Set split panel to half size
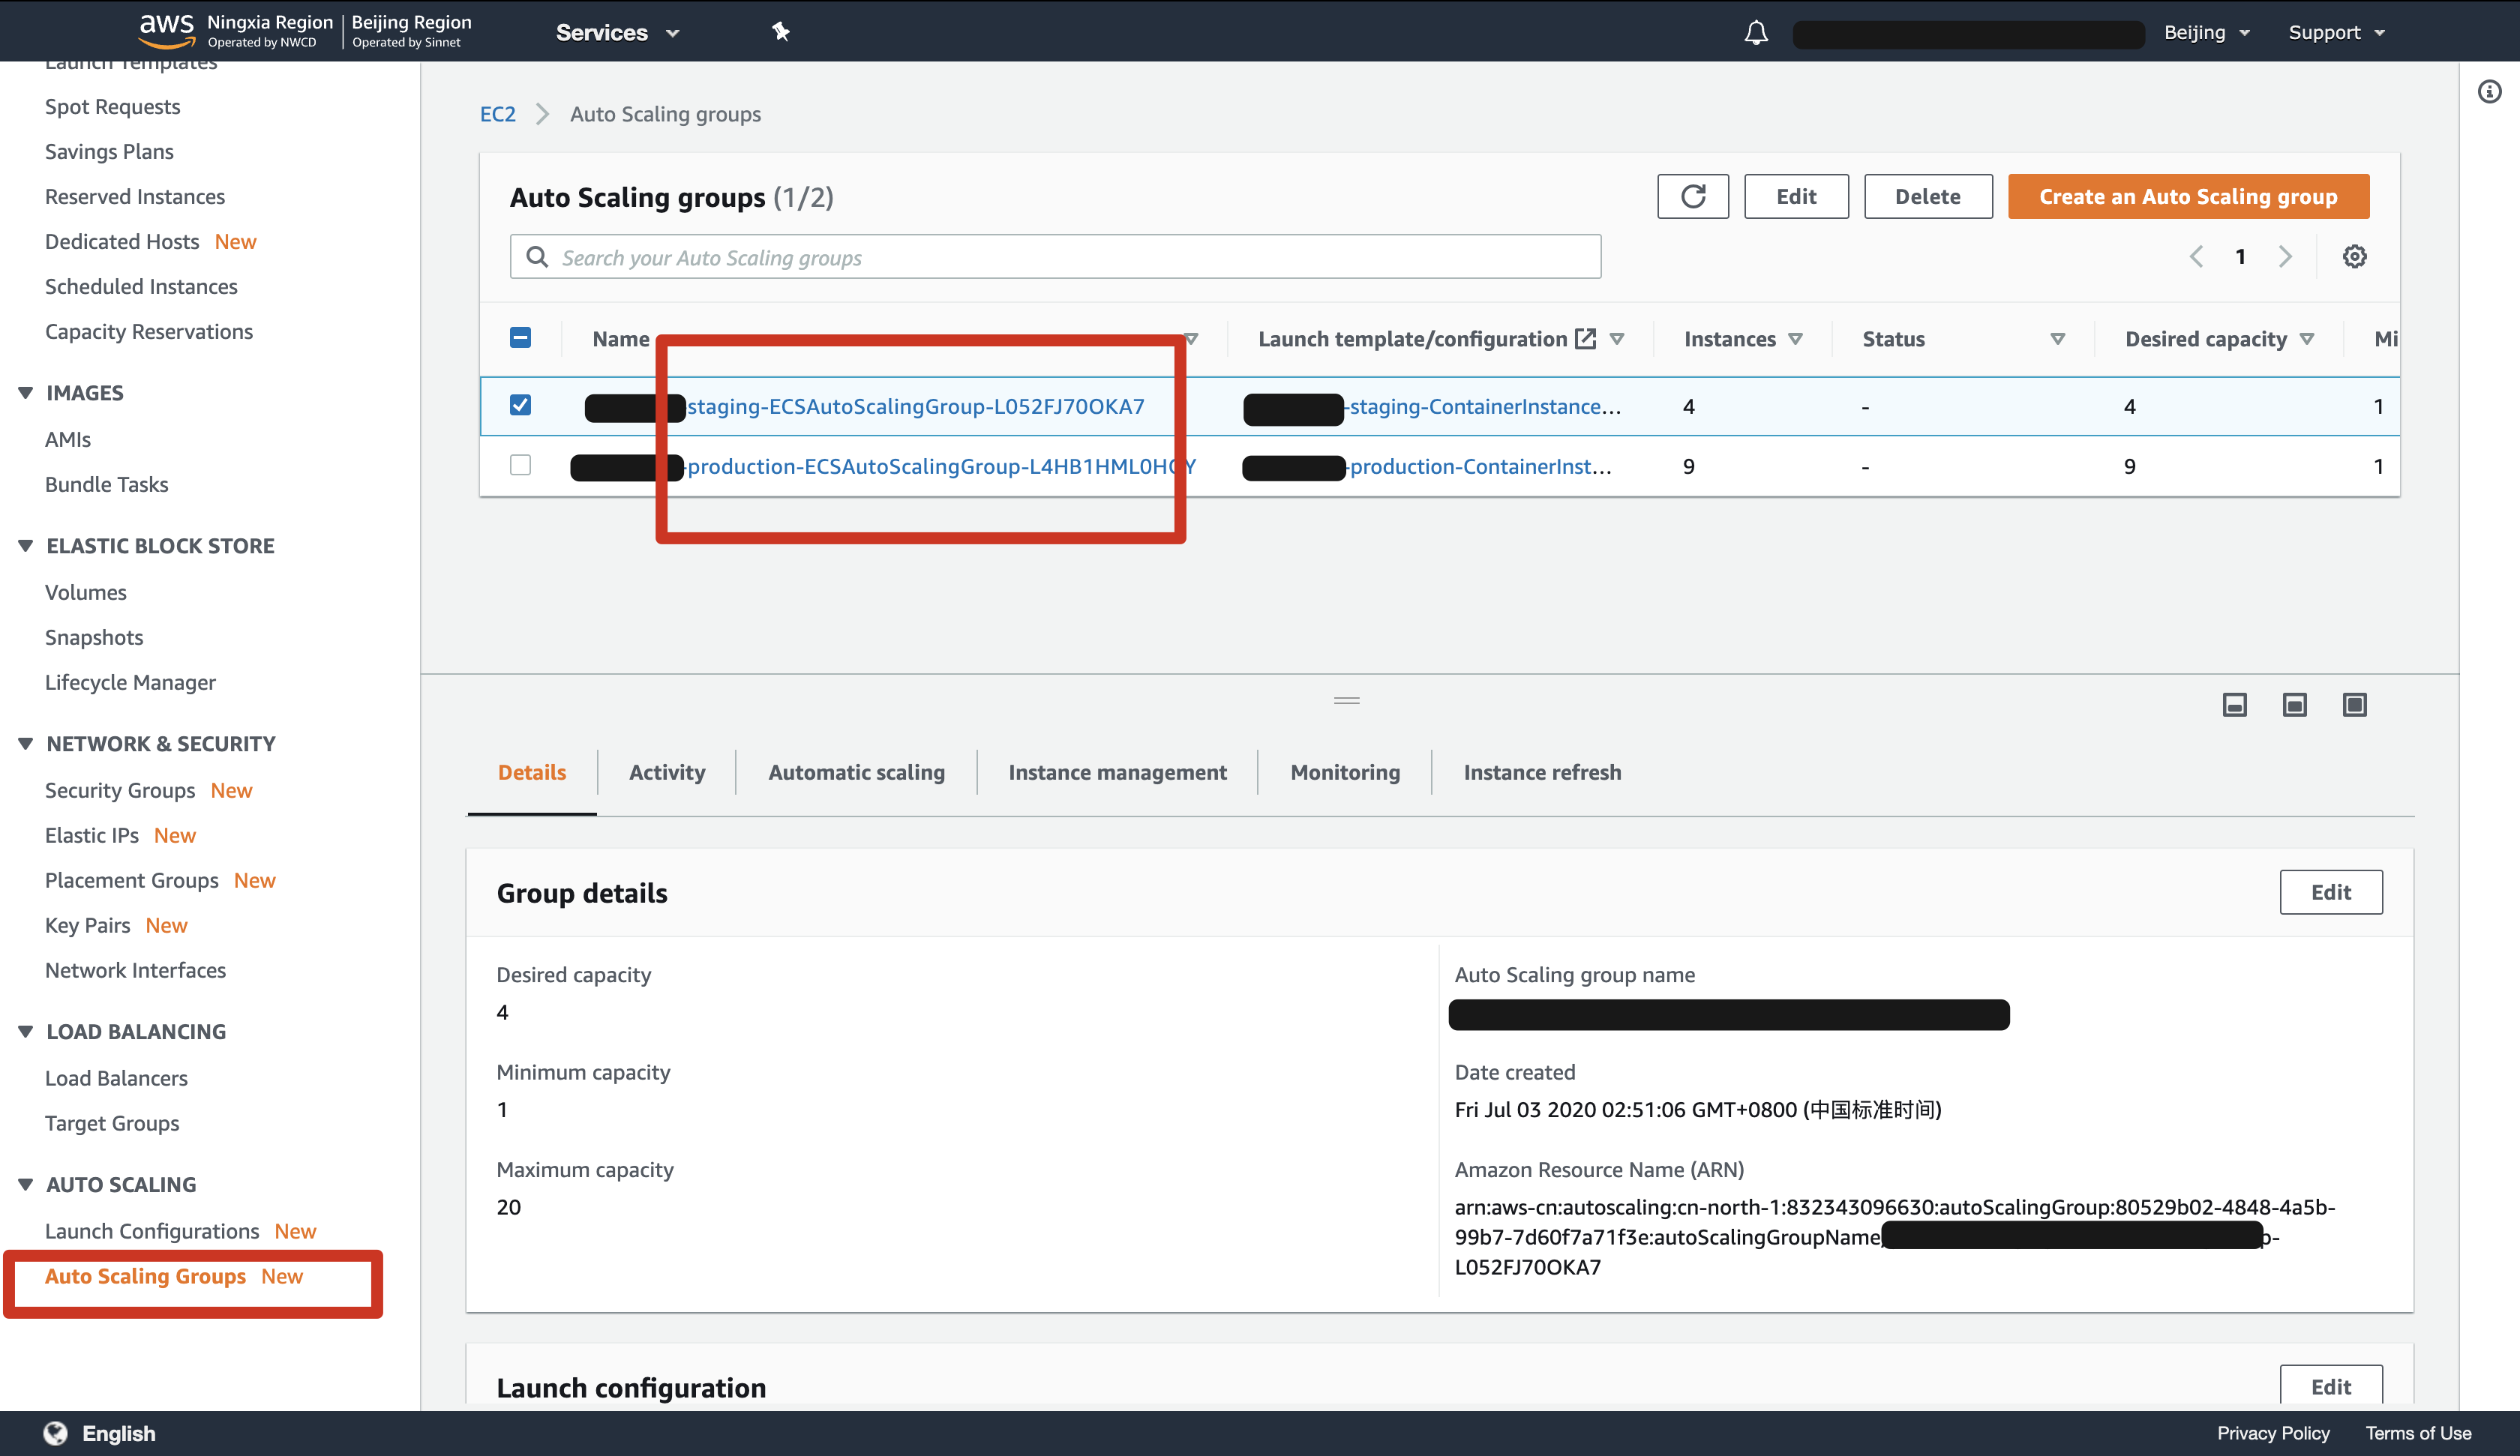Screen dimensions: 2520x1456 coord(2294,705)
